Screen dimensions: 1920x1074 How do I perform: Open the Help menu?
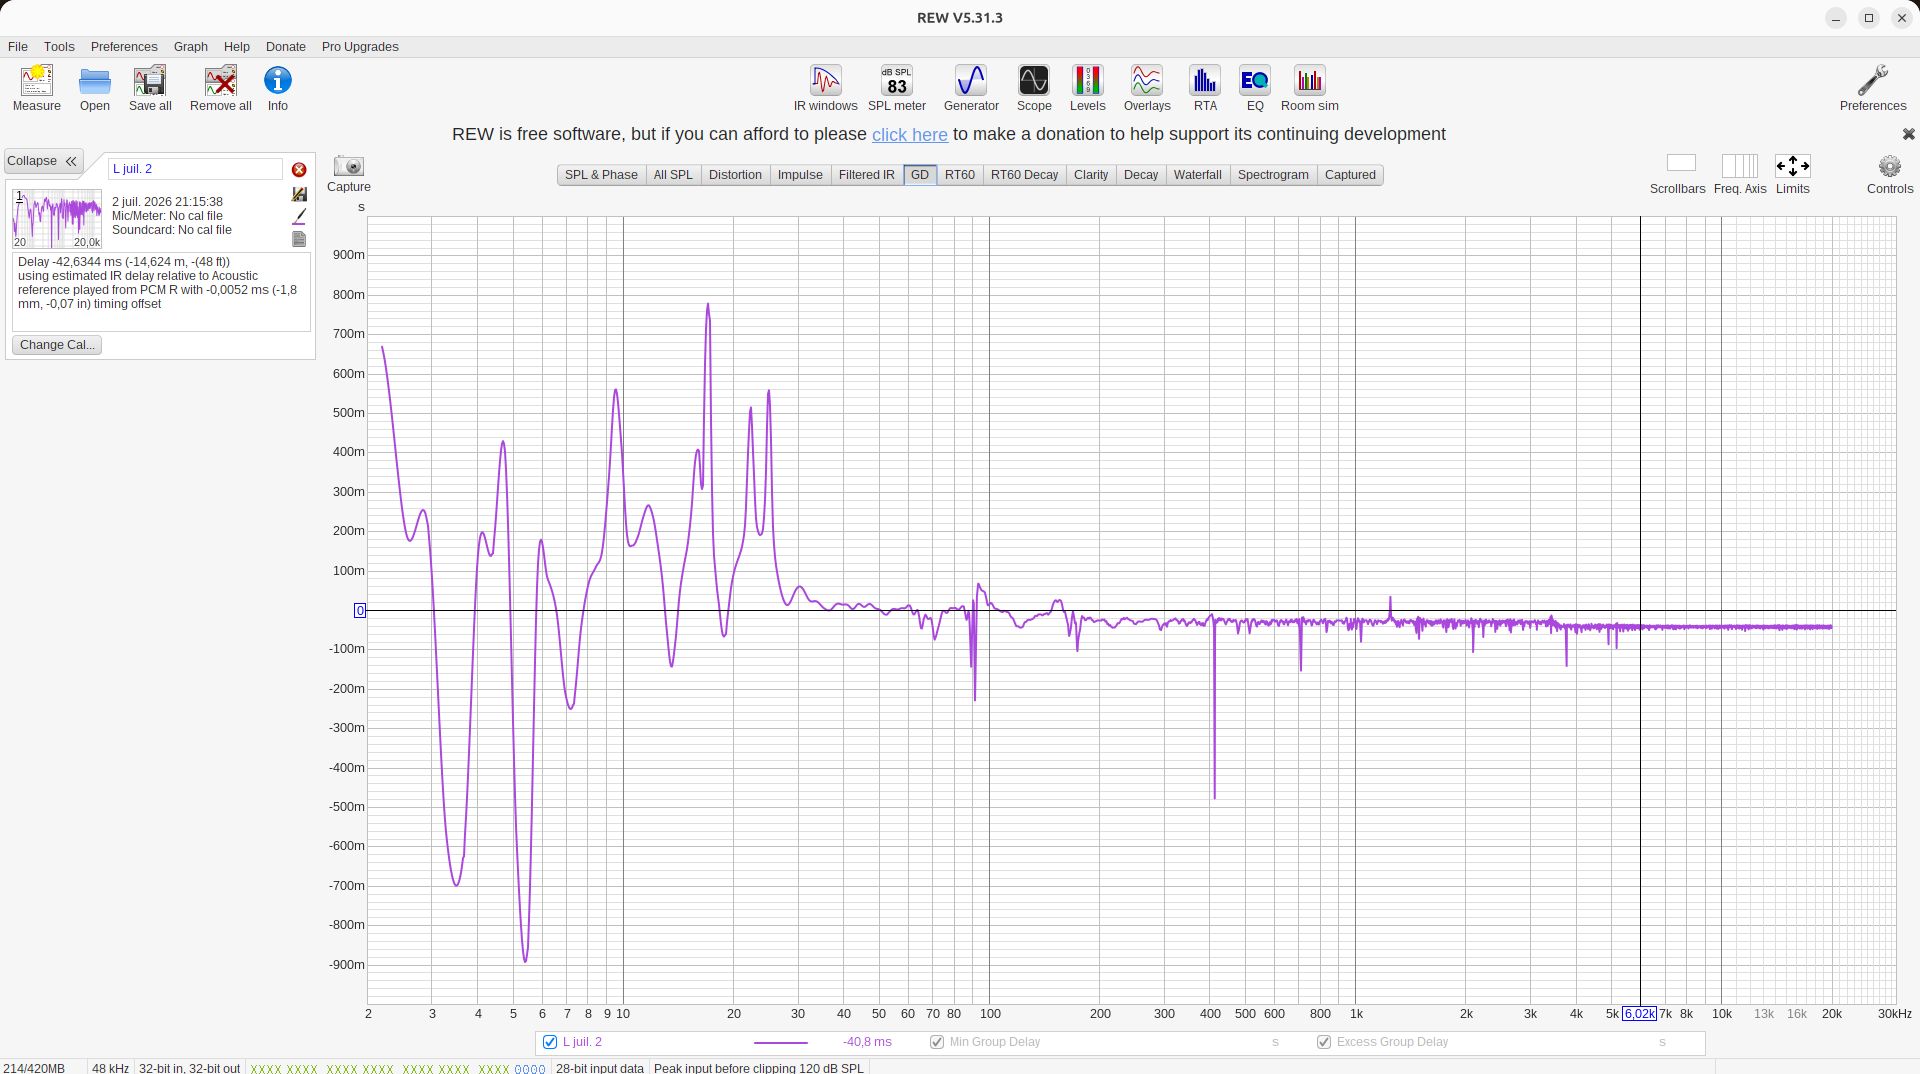[x=237, y=47]
